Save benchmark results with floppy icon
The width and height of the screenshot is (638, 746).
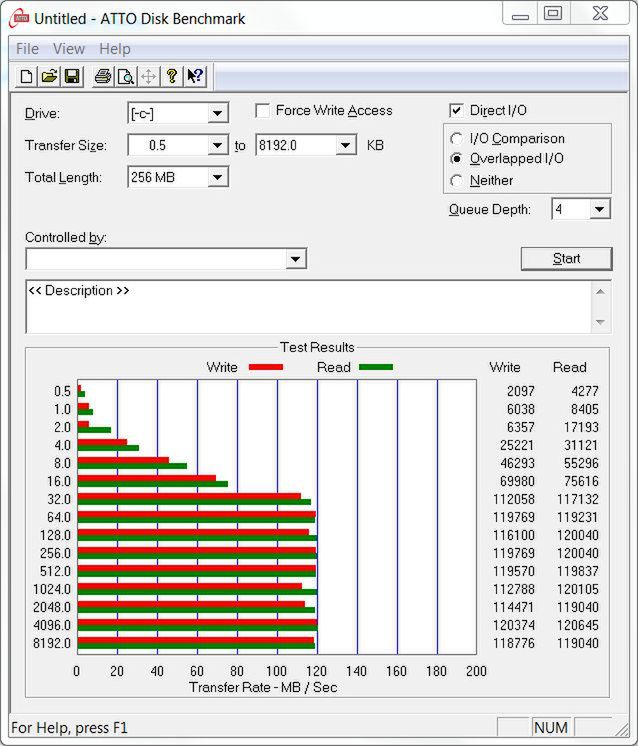[72, 77]
